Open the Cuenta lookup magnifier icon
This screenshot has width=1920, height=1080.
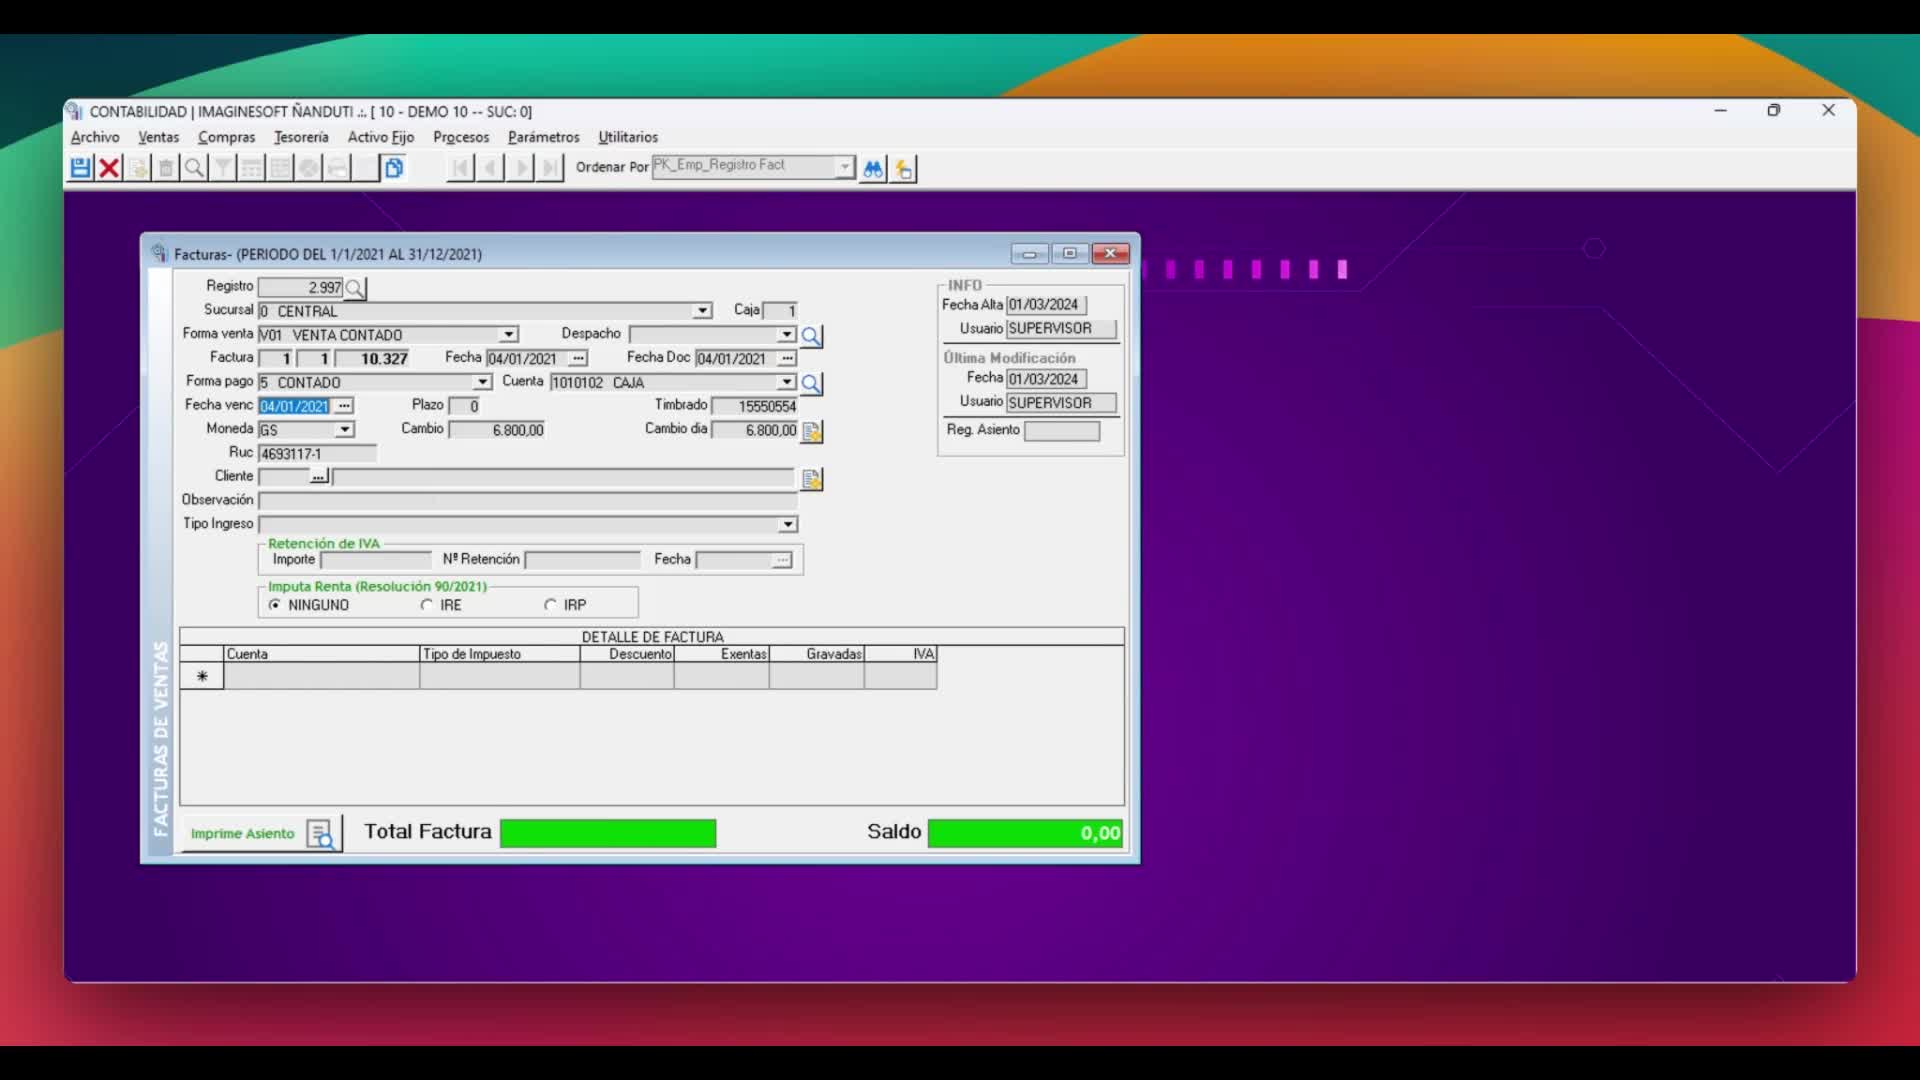click(x=811, y=383)
